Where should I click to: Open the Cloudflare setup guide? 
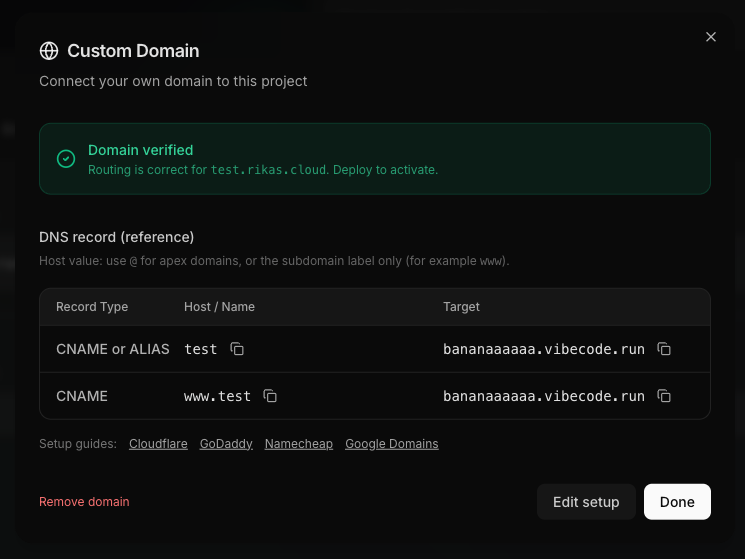(x=158, y=444)
